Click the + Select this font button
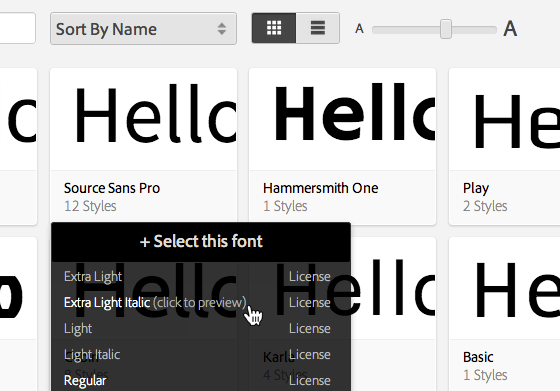This screenshot has height=391, width=560. tap(201, 242)
